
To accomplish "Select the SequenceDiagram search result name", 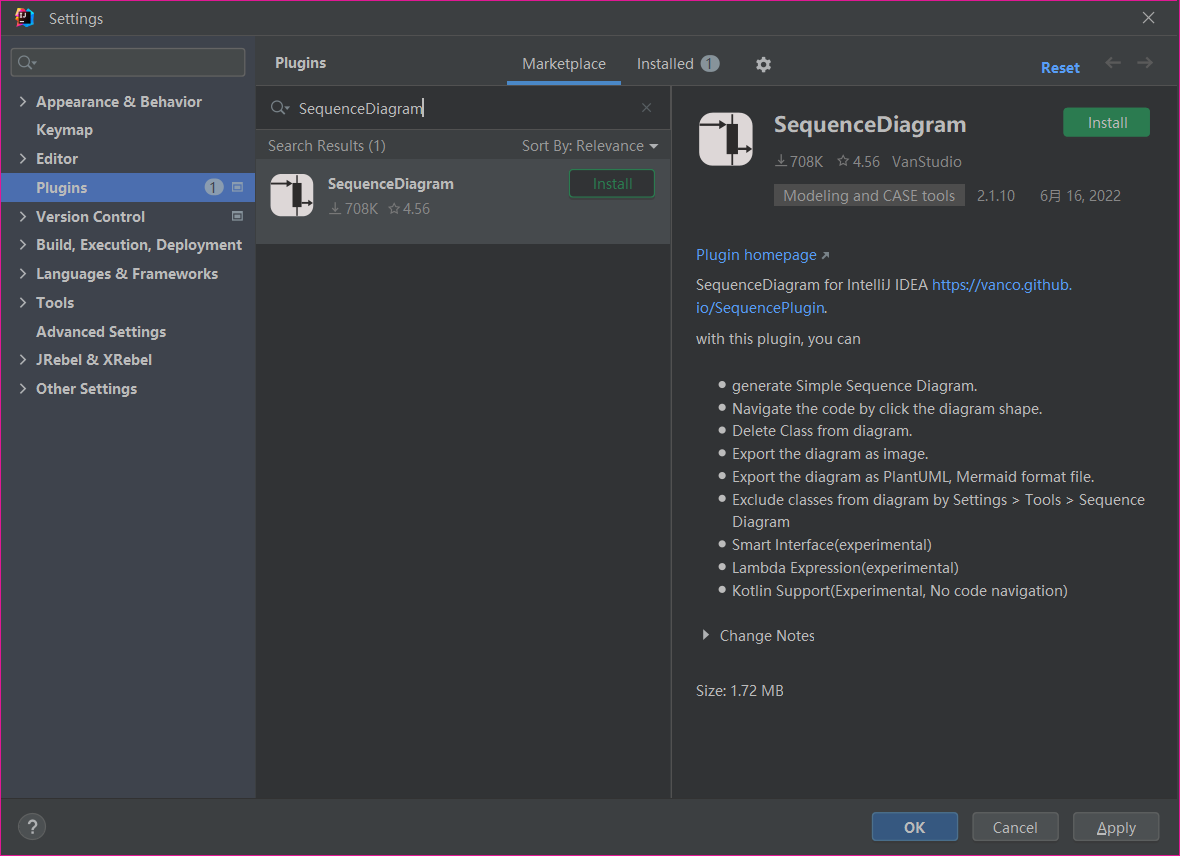I will [x=391, y=184].
